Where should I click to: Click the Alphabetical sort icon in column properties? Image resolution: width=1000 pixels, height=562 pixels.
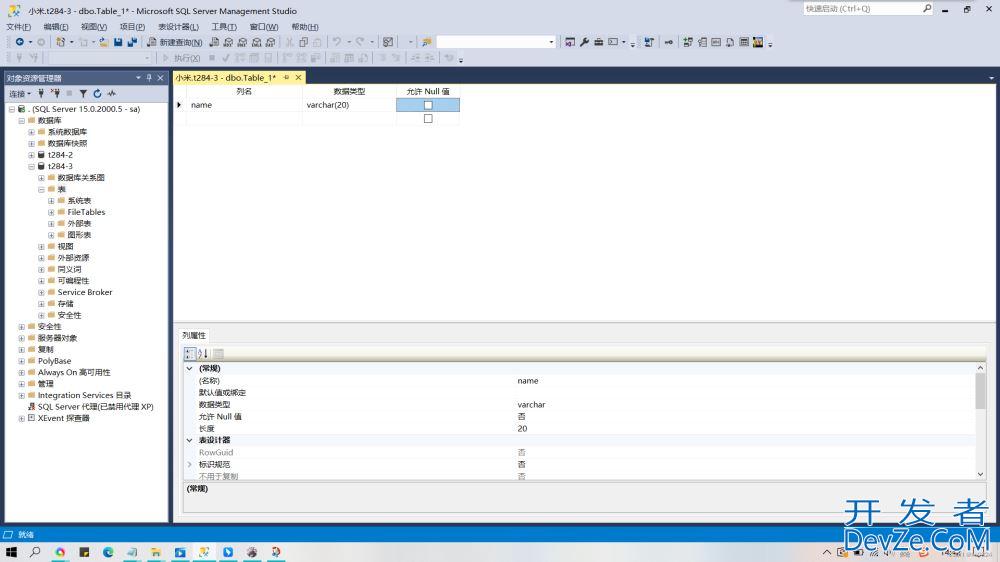pos(203,353)
